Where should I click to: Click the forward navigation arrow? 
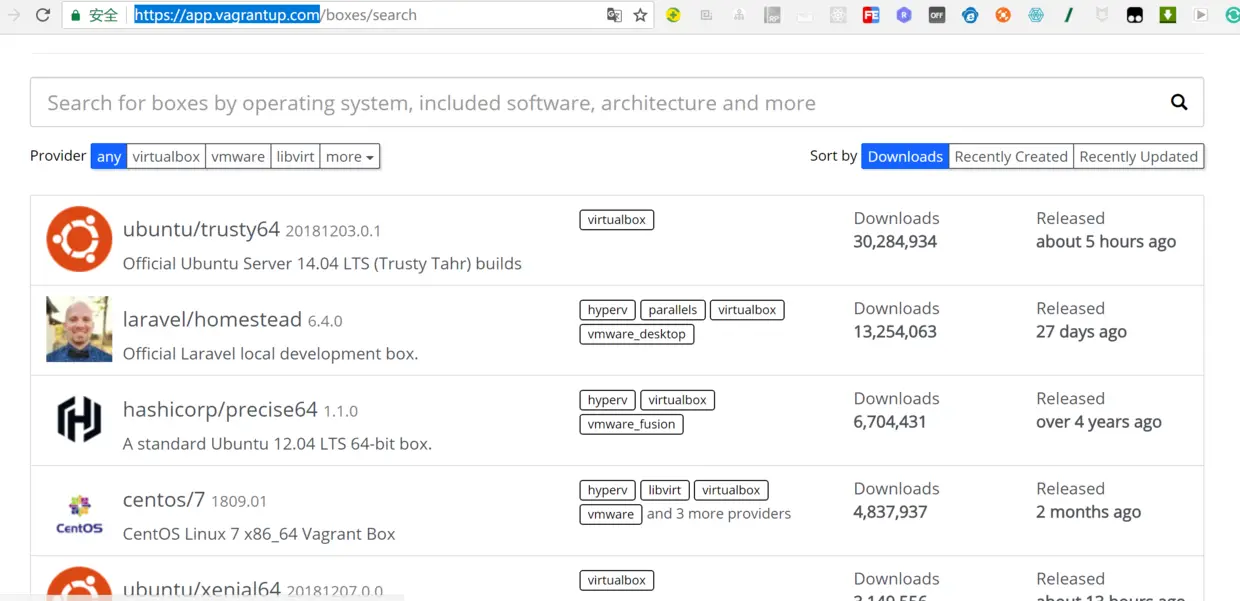[x=13, y=15]
